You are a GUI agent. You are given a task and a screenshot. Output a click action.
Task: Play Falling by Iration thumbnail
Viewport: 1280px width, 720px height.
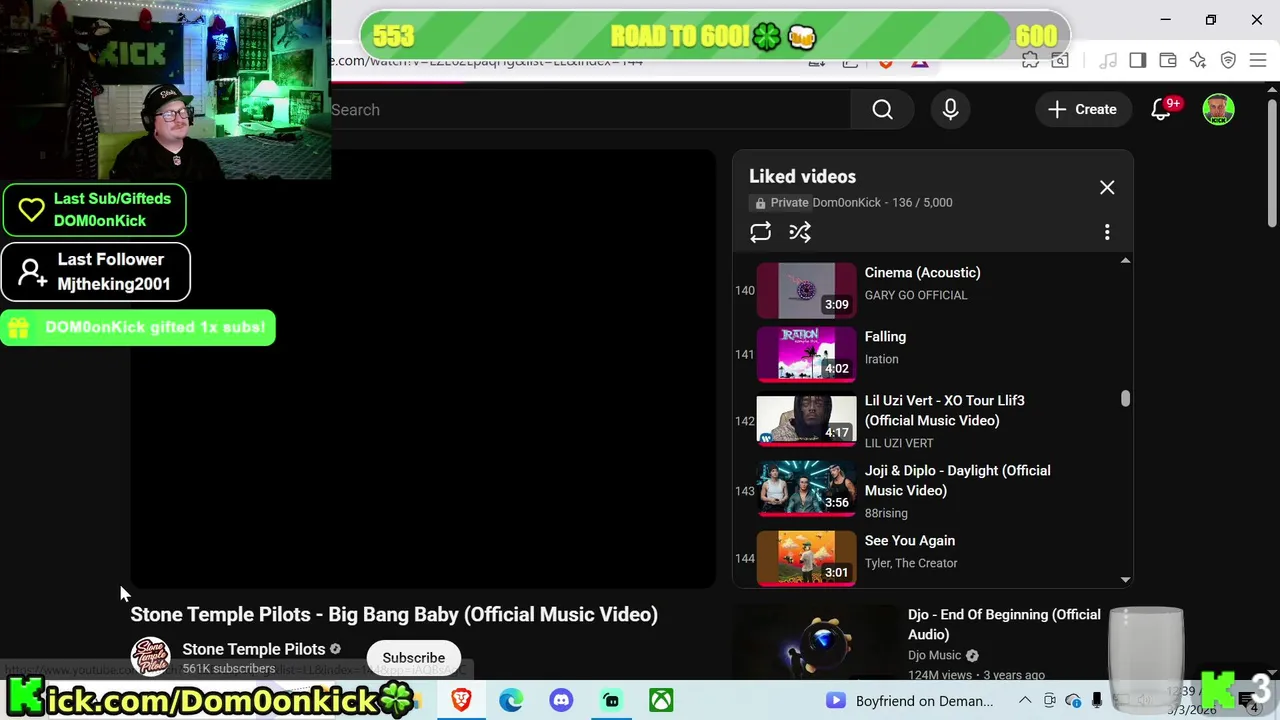coord(806,354)
